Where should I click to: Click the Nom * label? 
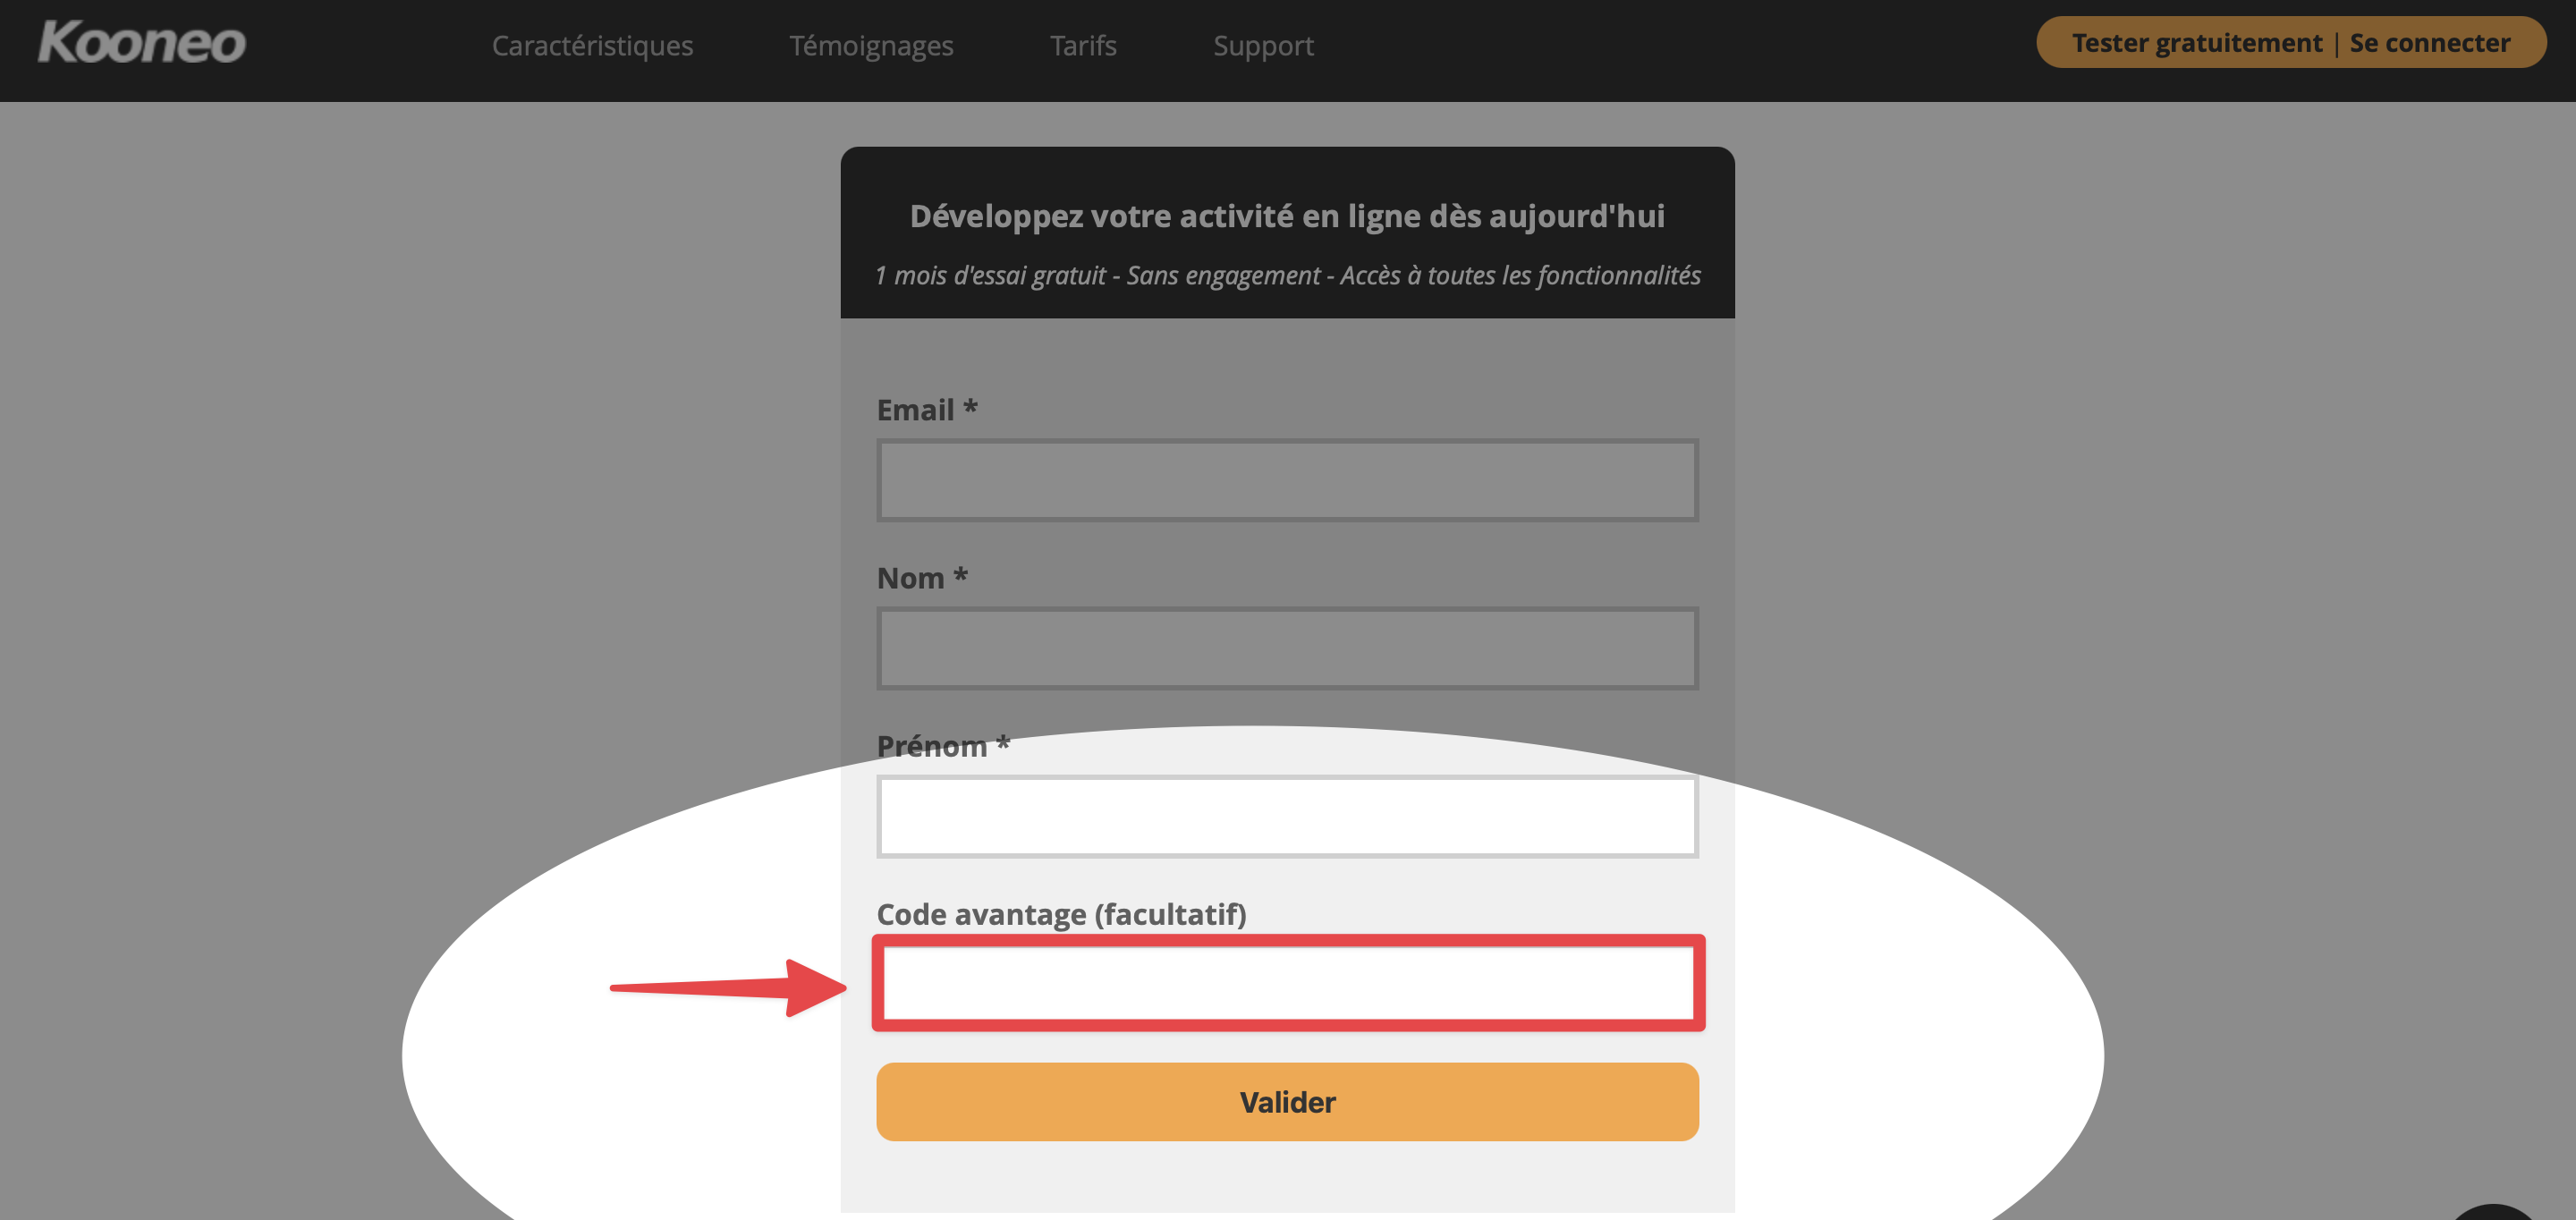click(922, 578)
